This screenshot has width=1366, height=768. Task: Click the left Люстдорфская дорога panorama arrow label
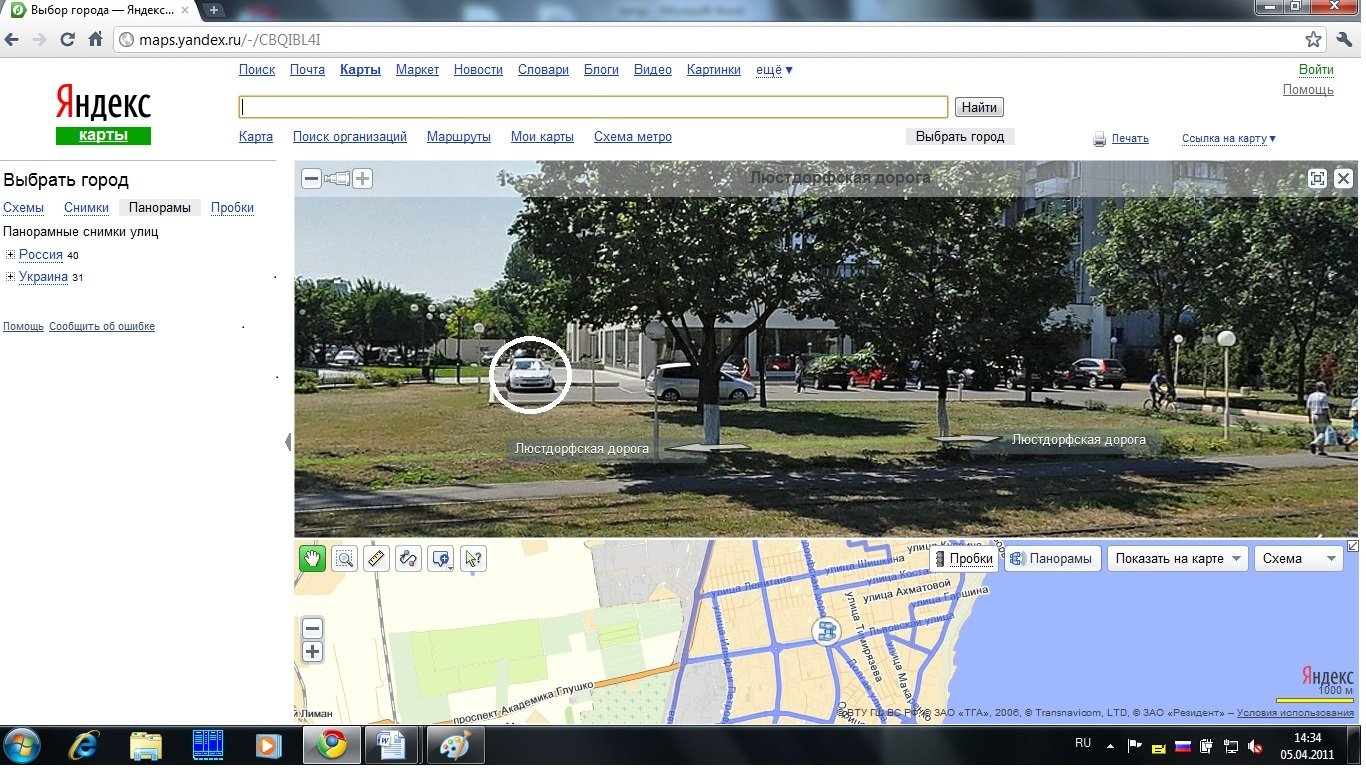pos(582,449)
